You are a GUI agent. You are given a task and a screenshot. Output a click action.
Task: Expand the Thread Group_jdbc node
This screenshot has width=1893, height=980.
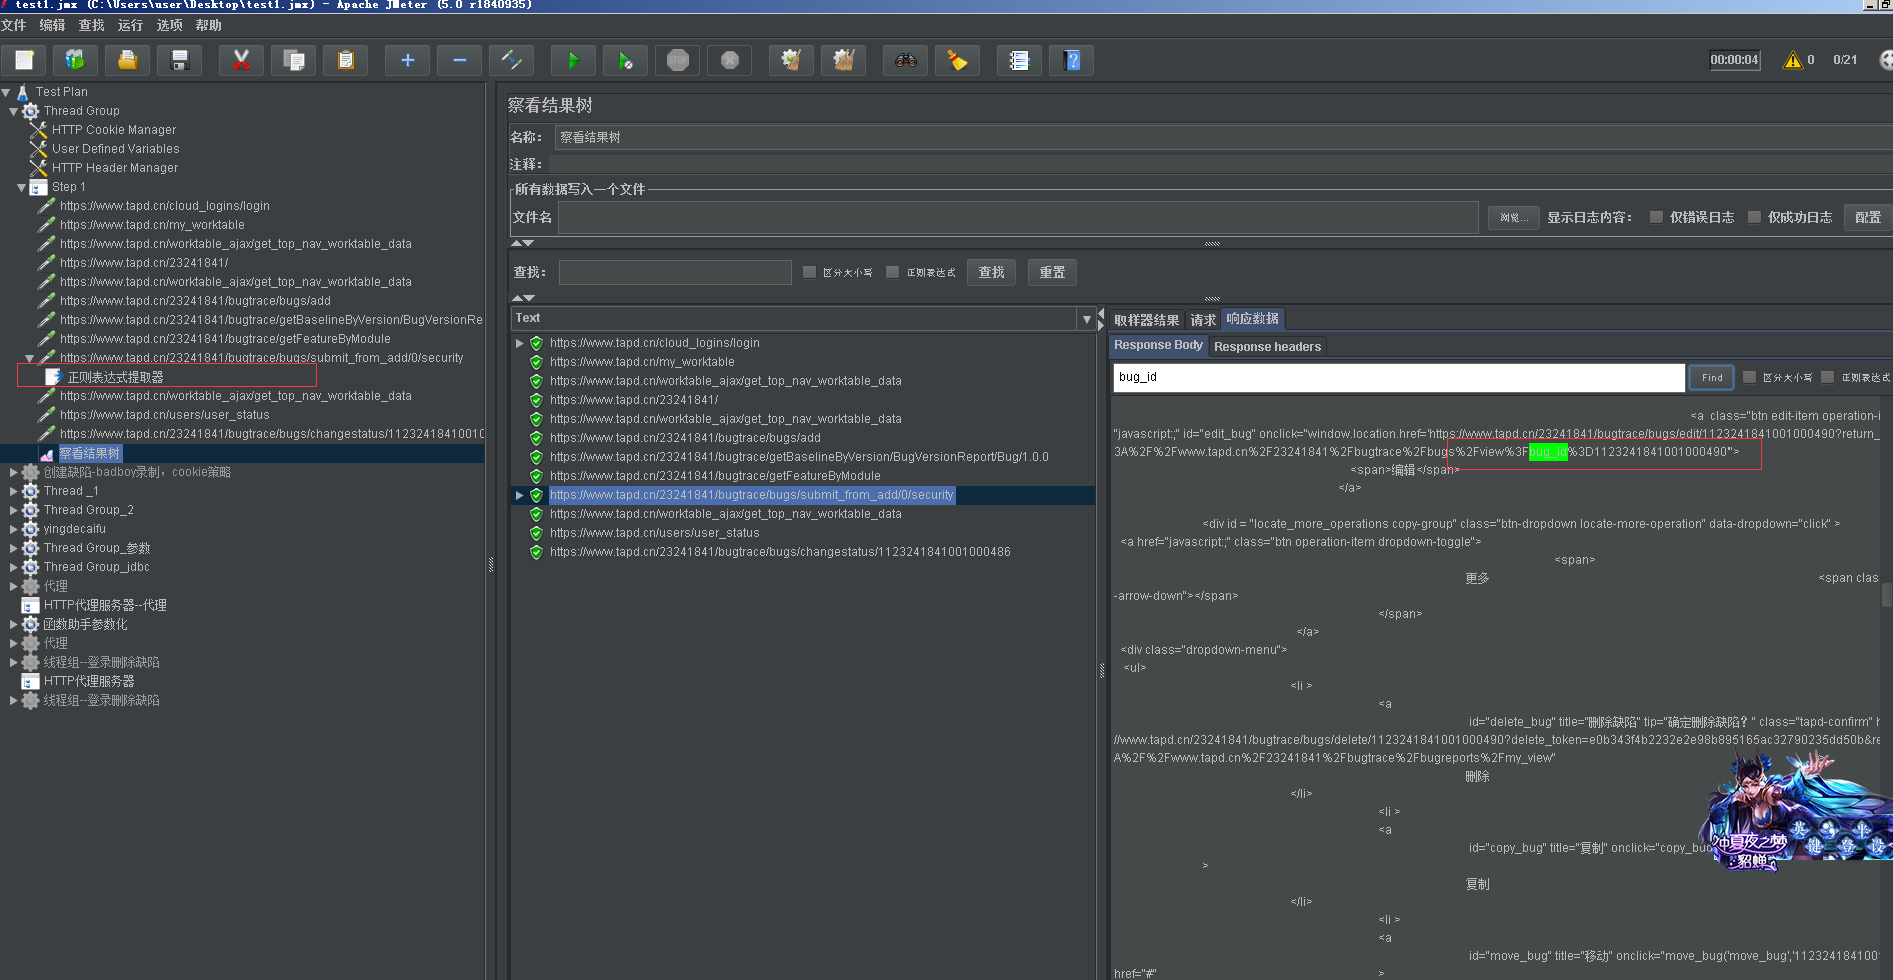pyautogui.click(x=14, y=567)
